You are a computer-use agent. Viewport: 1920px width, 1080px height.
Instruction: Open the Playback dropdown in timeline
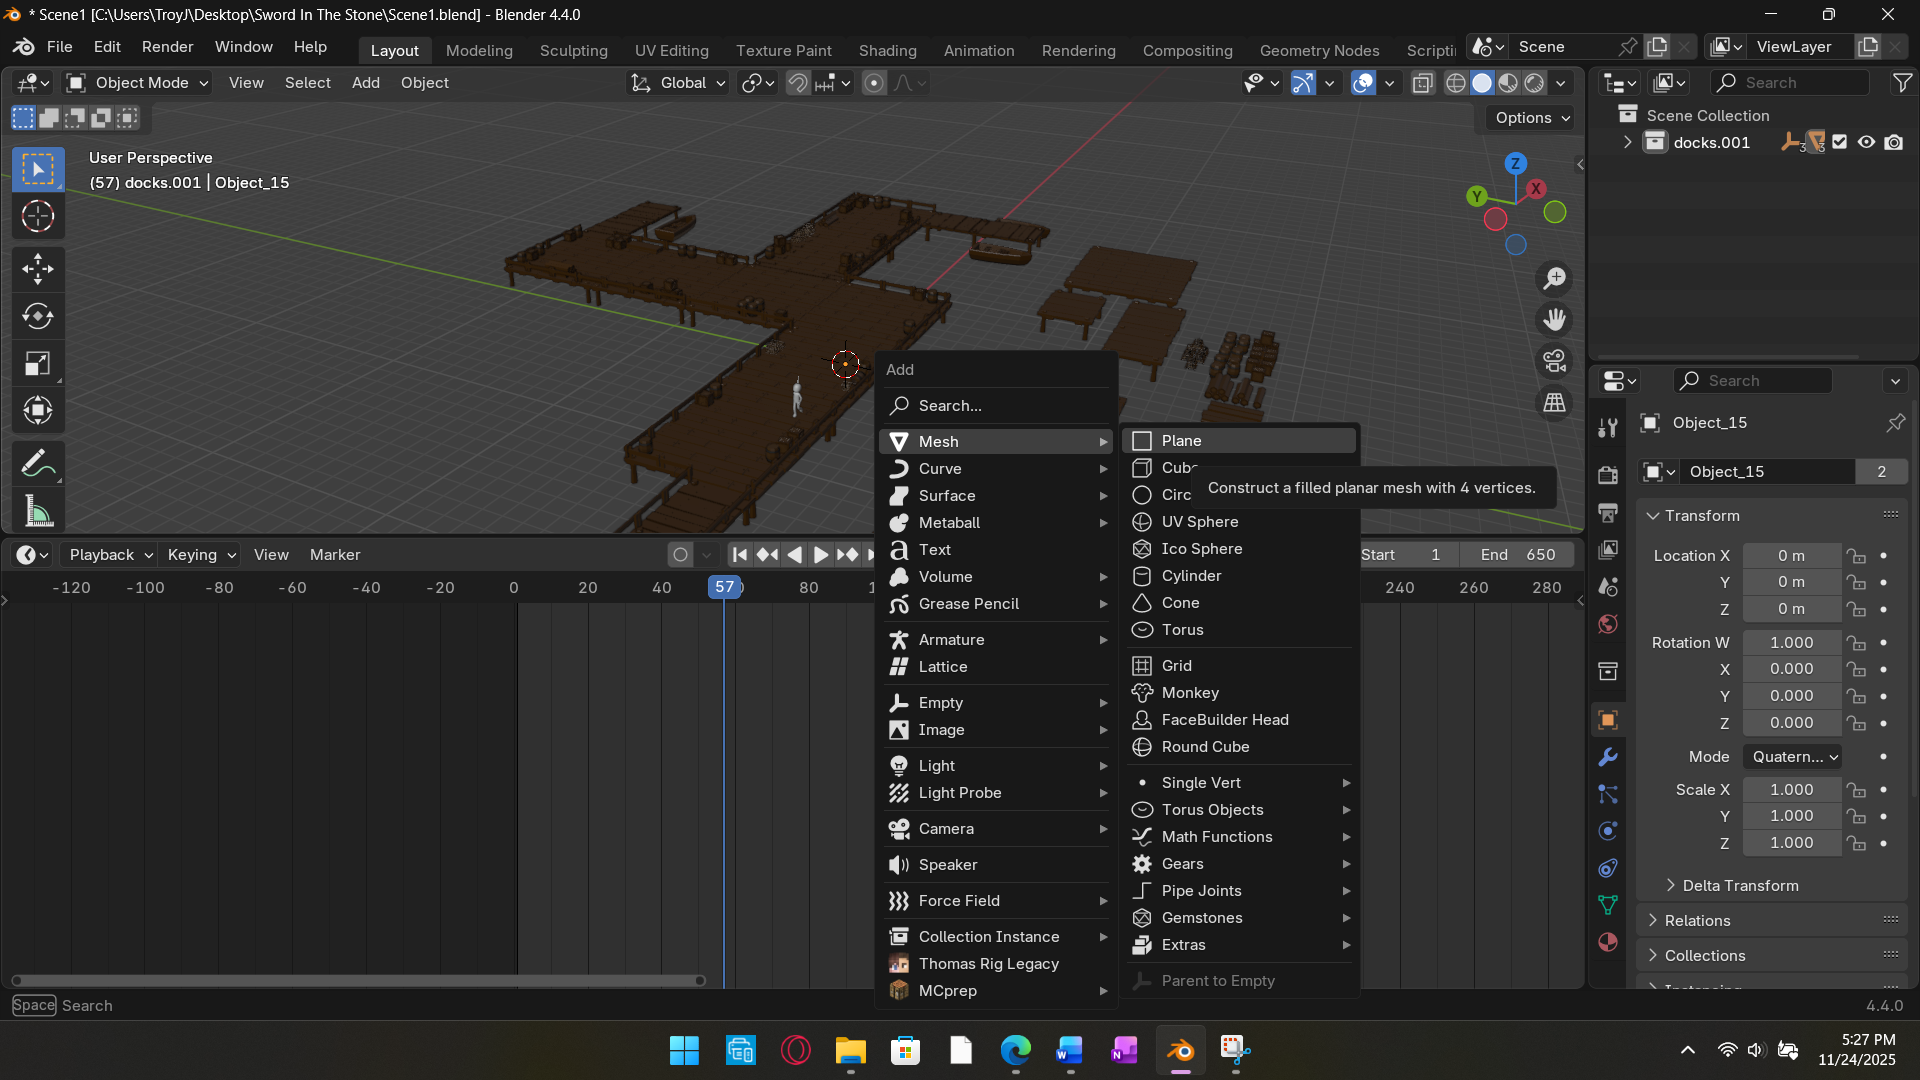[108, 555]
